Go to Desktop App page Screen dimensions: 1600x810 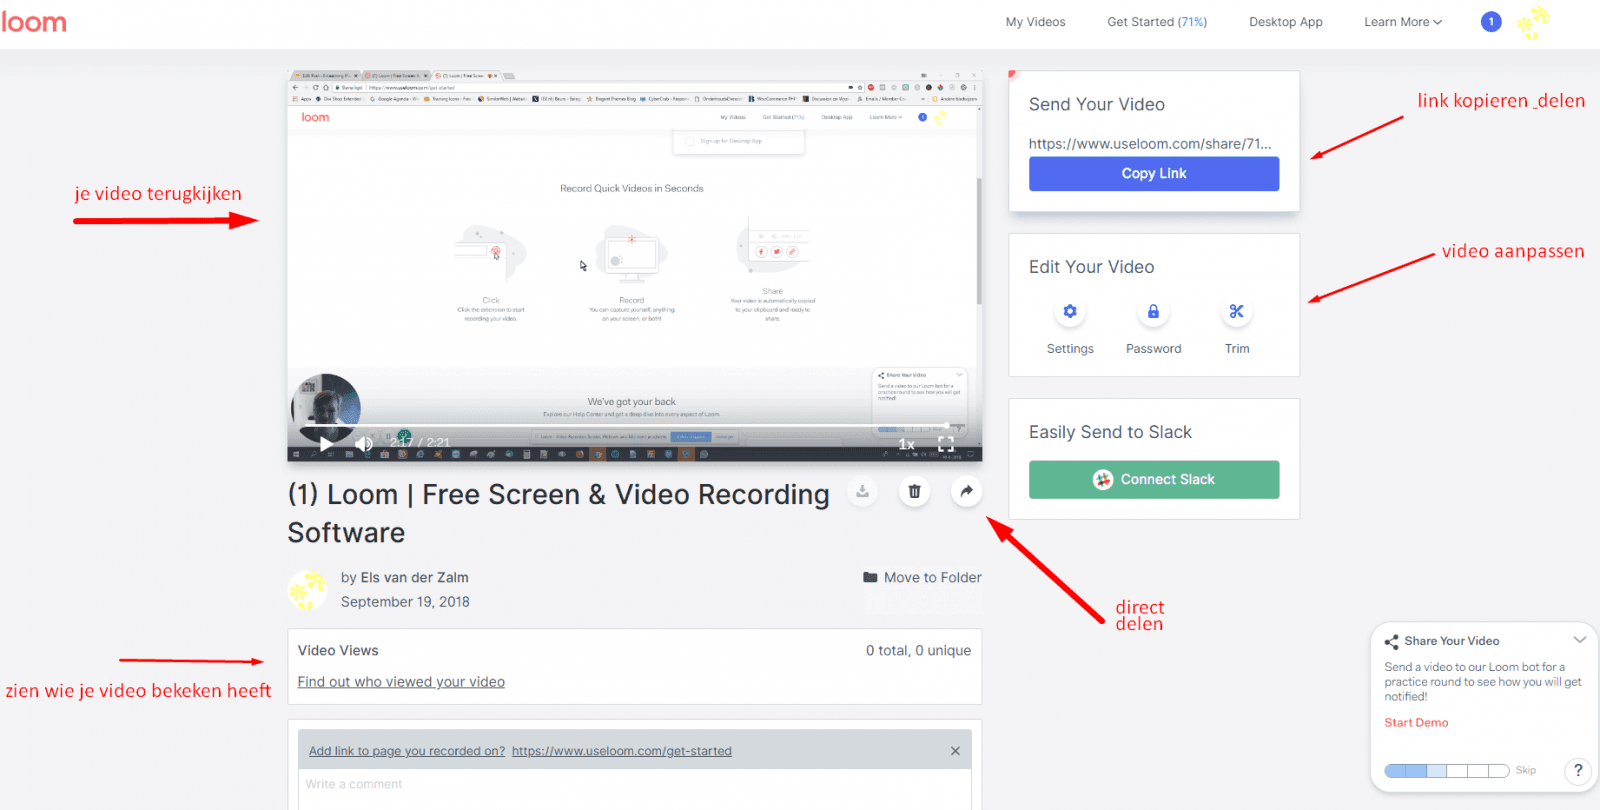1285,22
